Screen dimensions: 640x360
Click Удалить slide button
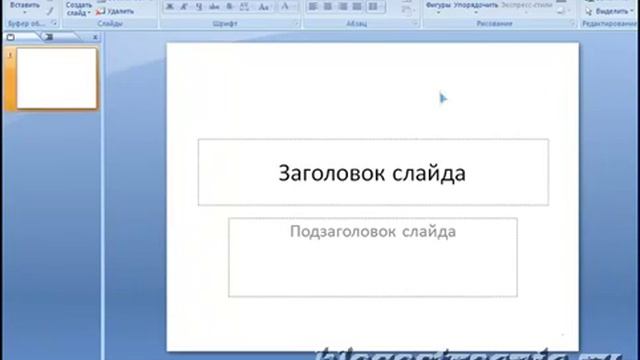(115, 11)
